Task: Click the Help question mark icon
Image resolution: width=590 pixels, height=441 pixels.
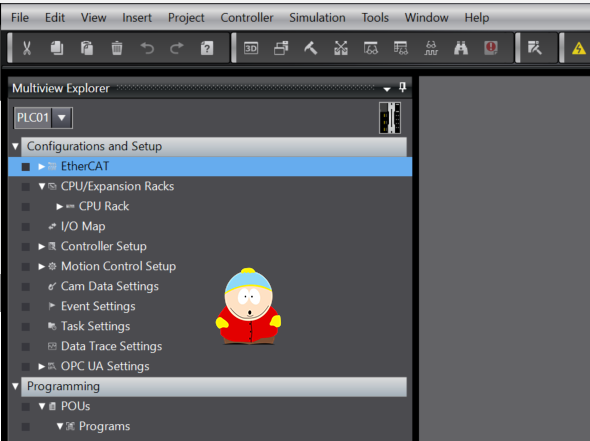Action: (x=207, y=48)
